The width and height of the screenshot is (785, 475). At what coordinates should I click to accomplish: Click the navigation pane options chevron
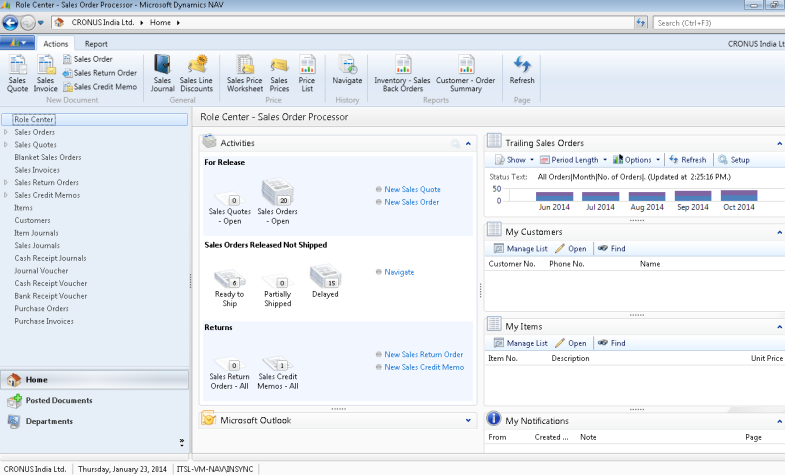coord(182,442)
